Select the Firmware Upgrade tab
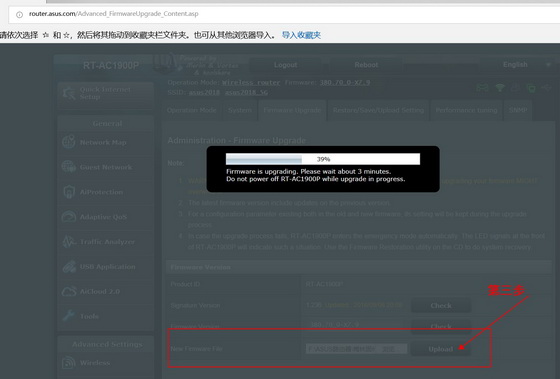The image size is (560, 379). tap(292, 110)
